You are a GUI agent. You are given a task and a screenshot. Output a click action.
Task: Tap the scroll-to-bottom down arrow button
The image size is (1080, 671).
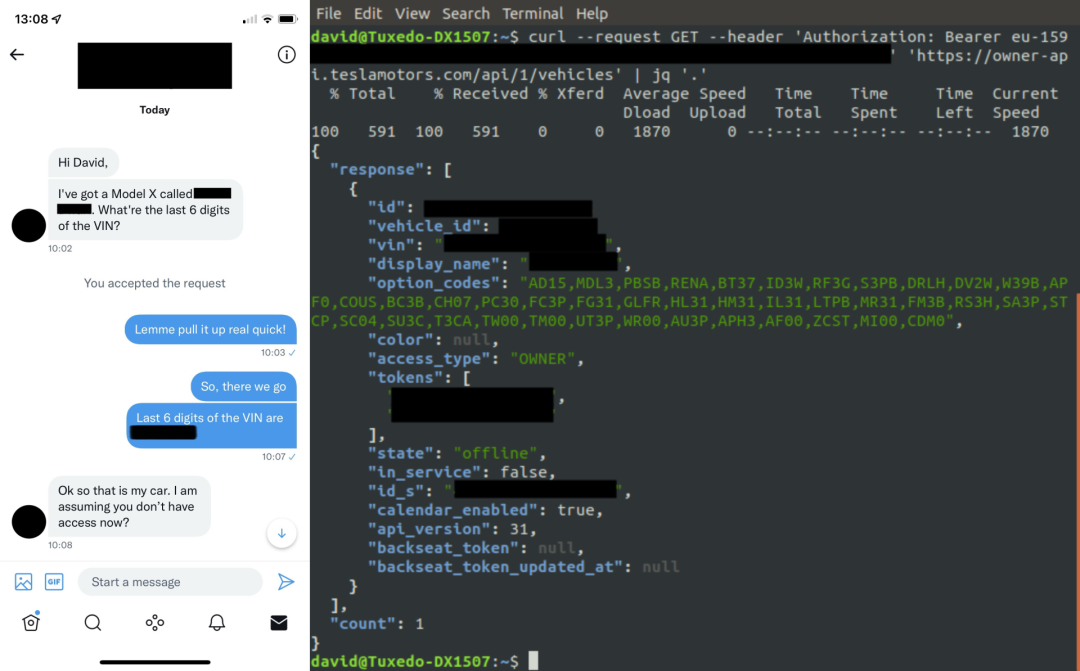click(282, 533)
